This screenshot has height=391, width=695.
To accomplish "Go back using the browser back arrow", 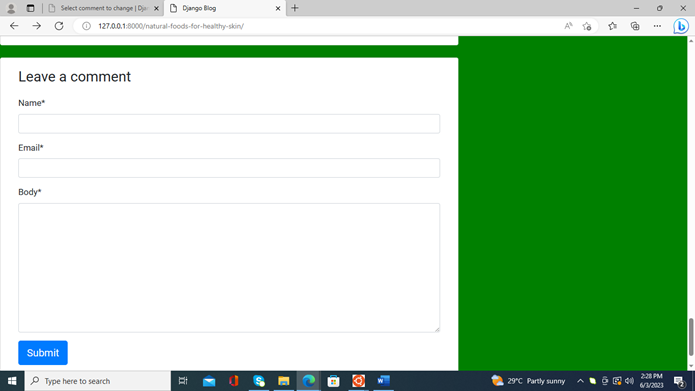I will 14,26.
